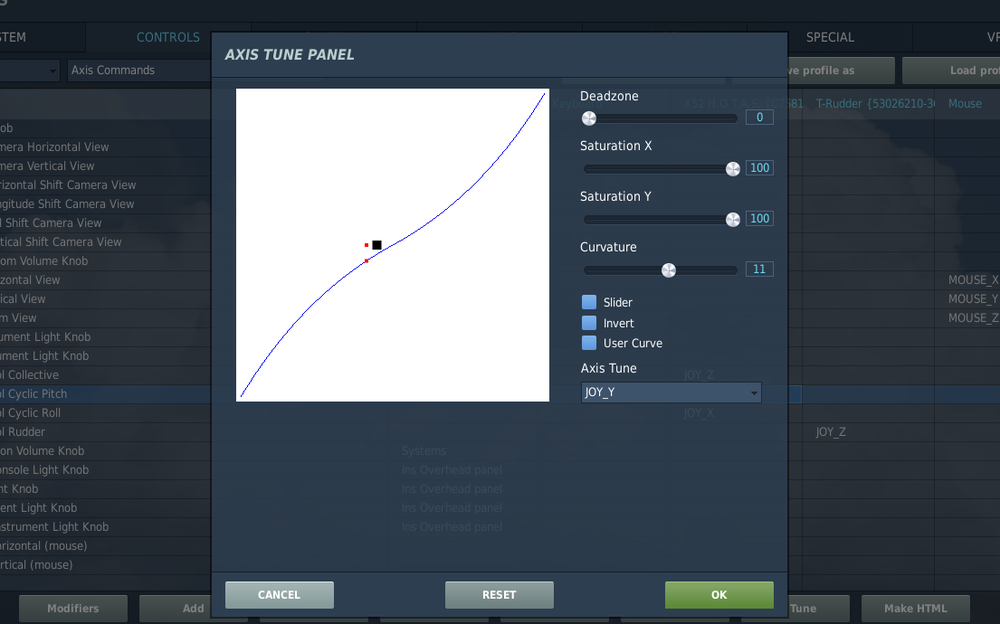Toggle the Invert checkbox
This screenshot has width=1000, height=624.
tap(589, 323)
